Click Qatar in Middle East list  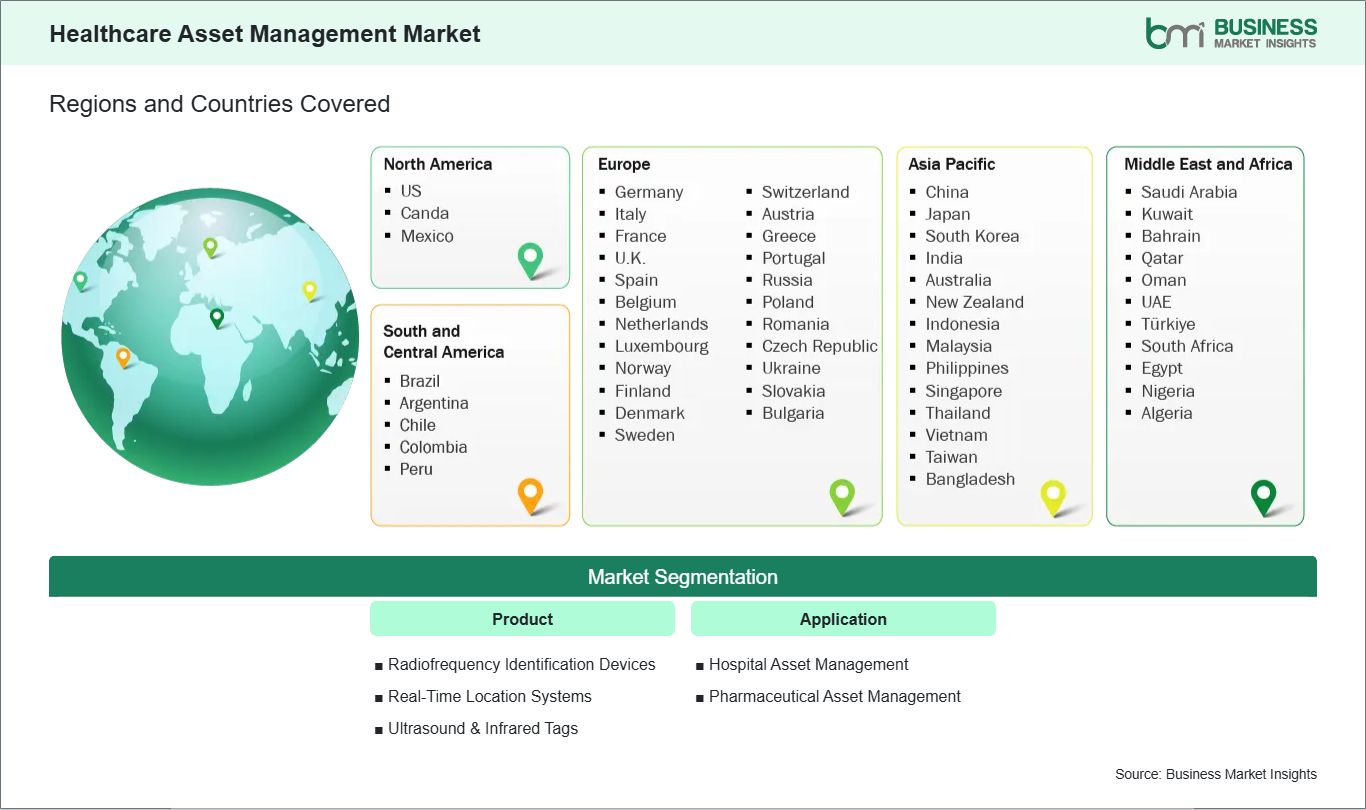(x=1162, y=258)
